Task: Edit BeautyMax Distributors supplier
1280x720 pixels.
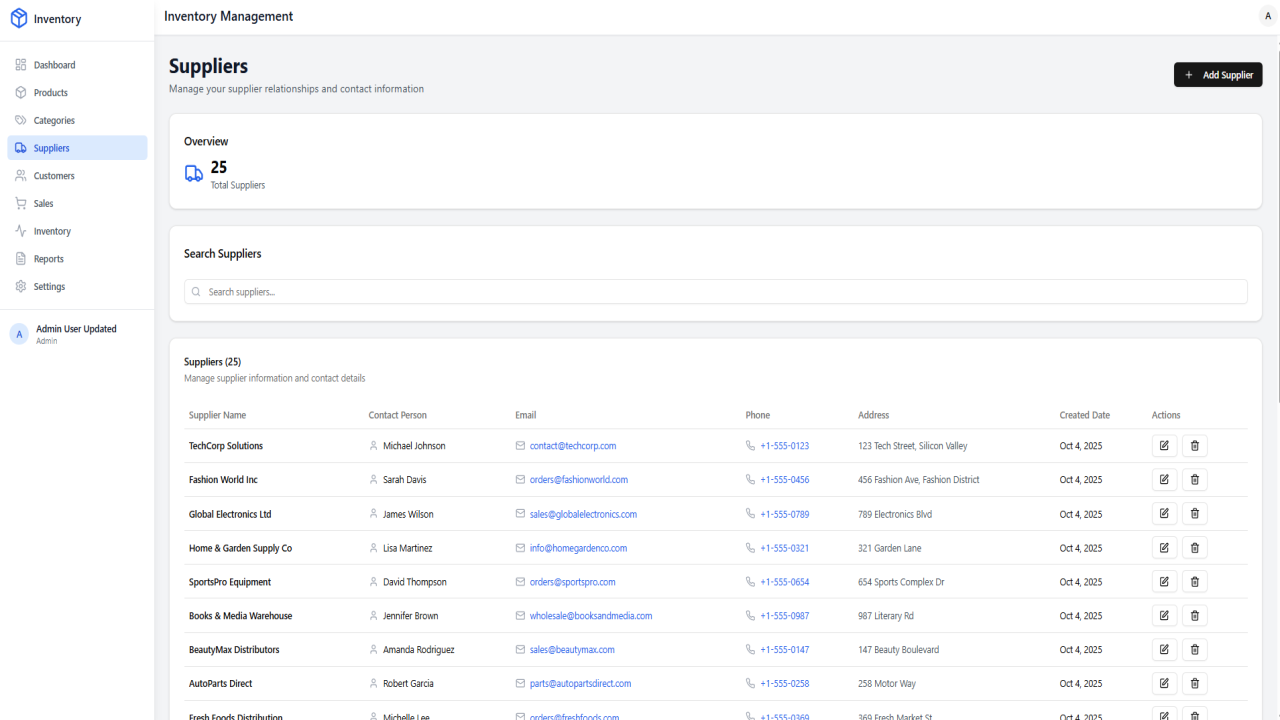Action: (1164, 650)
